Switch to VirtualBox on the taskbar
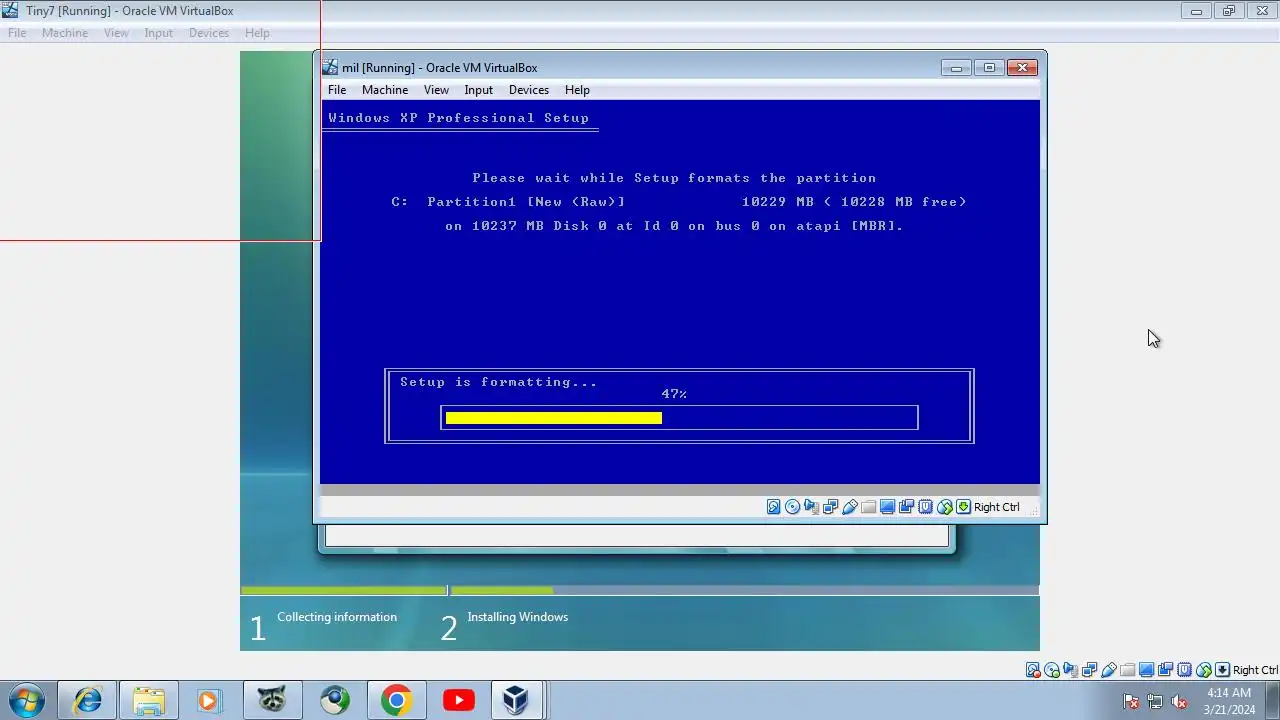 coord(516,700)
